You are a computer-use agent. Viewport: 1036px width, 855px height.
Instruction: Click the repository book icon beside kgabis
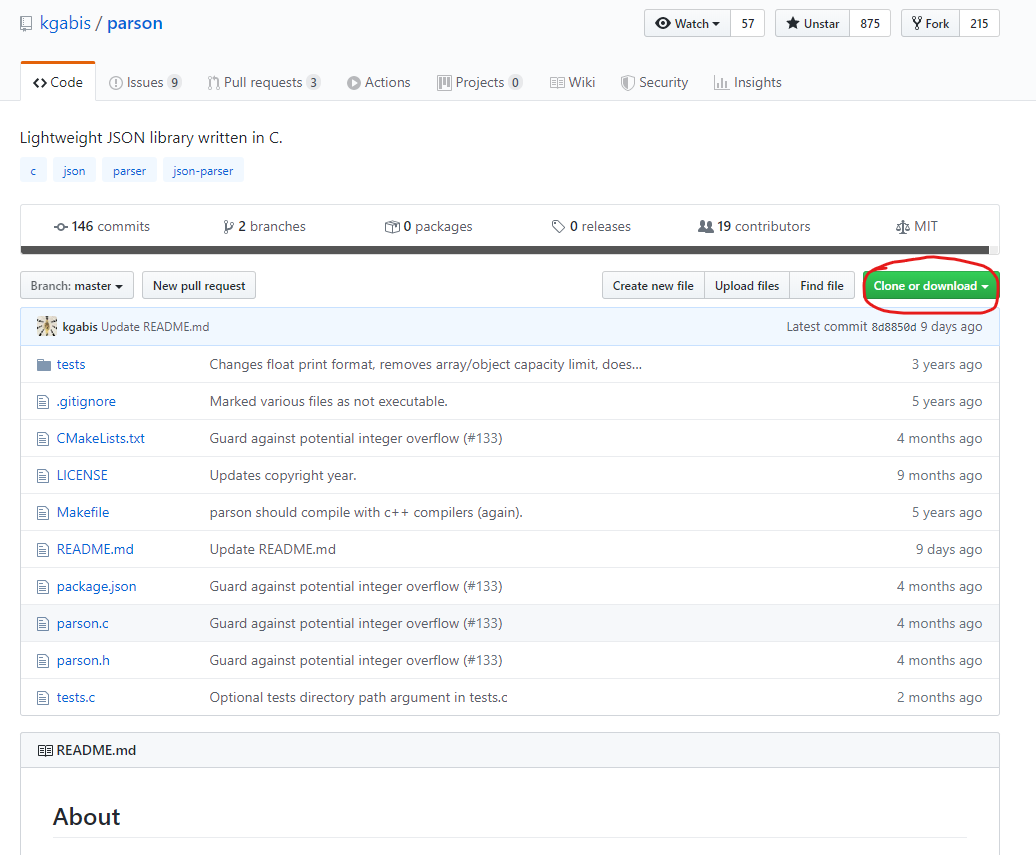click(x=26, y=24)
